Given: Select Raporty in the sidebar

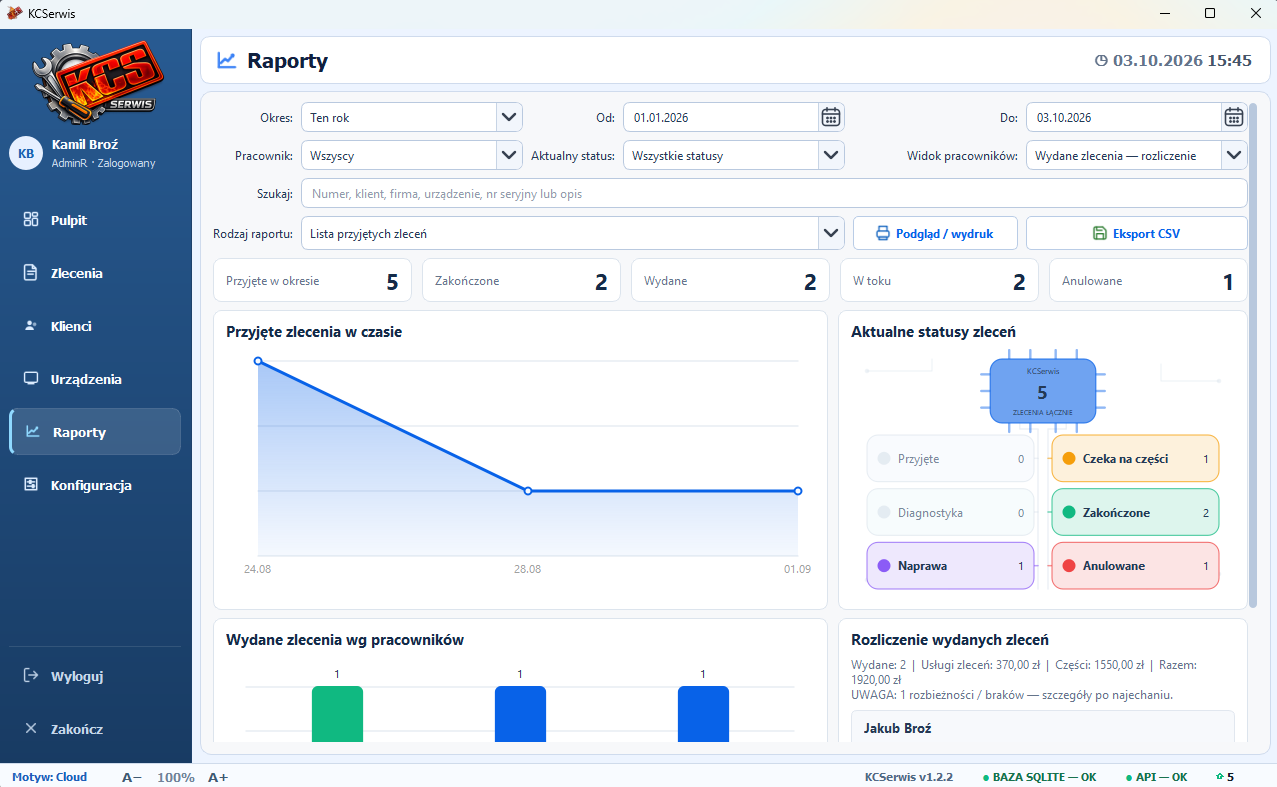Looking at the screenshot, I should [95, 432].
